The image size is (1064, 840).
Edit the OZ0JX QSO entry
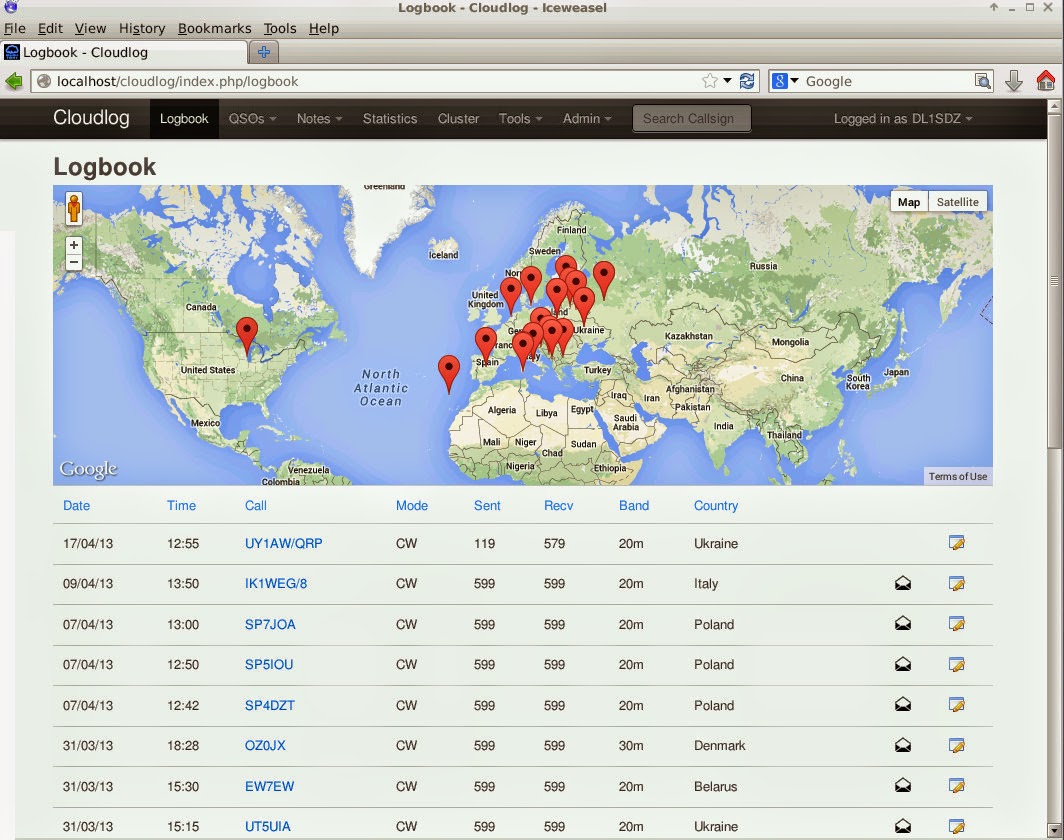click(x=957, y=746)
